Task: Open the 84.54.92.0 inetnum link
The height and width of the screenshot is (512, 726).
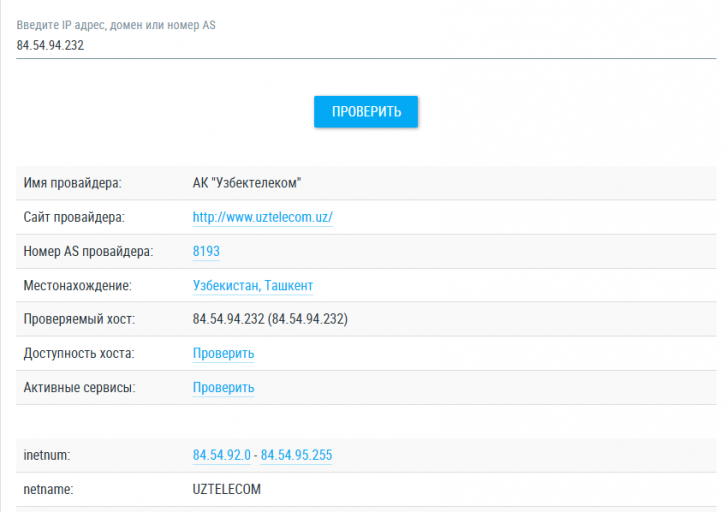Action: (221, 455)
